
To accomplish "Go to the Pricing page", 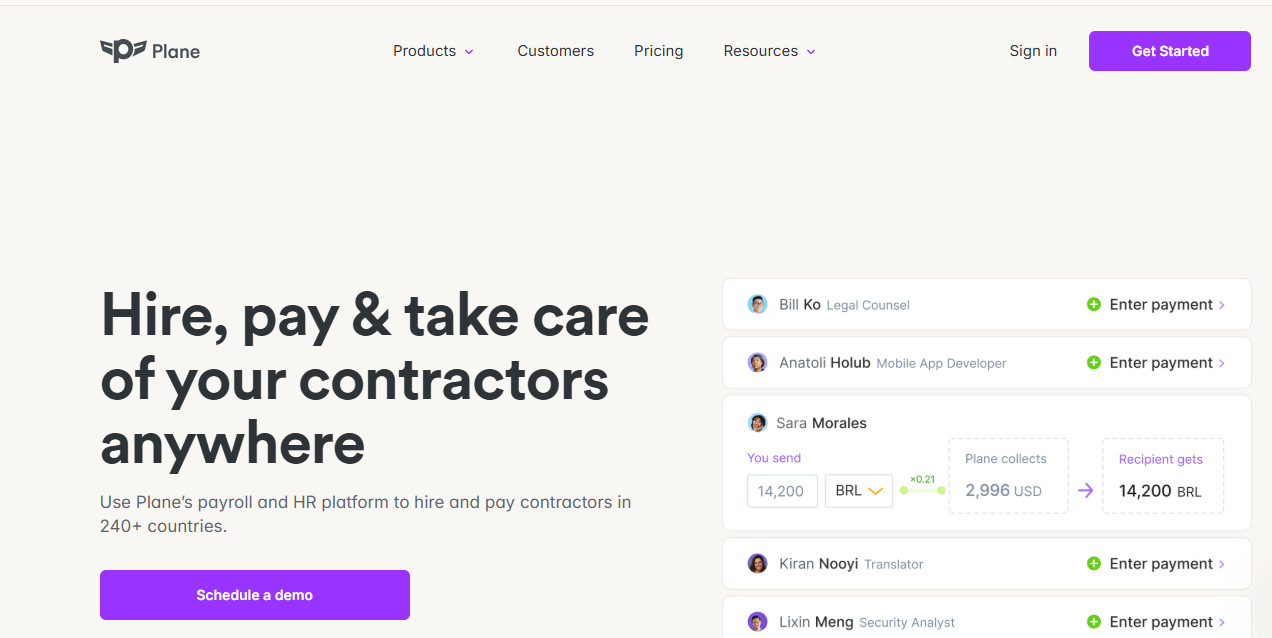I will [x=658, y=51].
